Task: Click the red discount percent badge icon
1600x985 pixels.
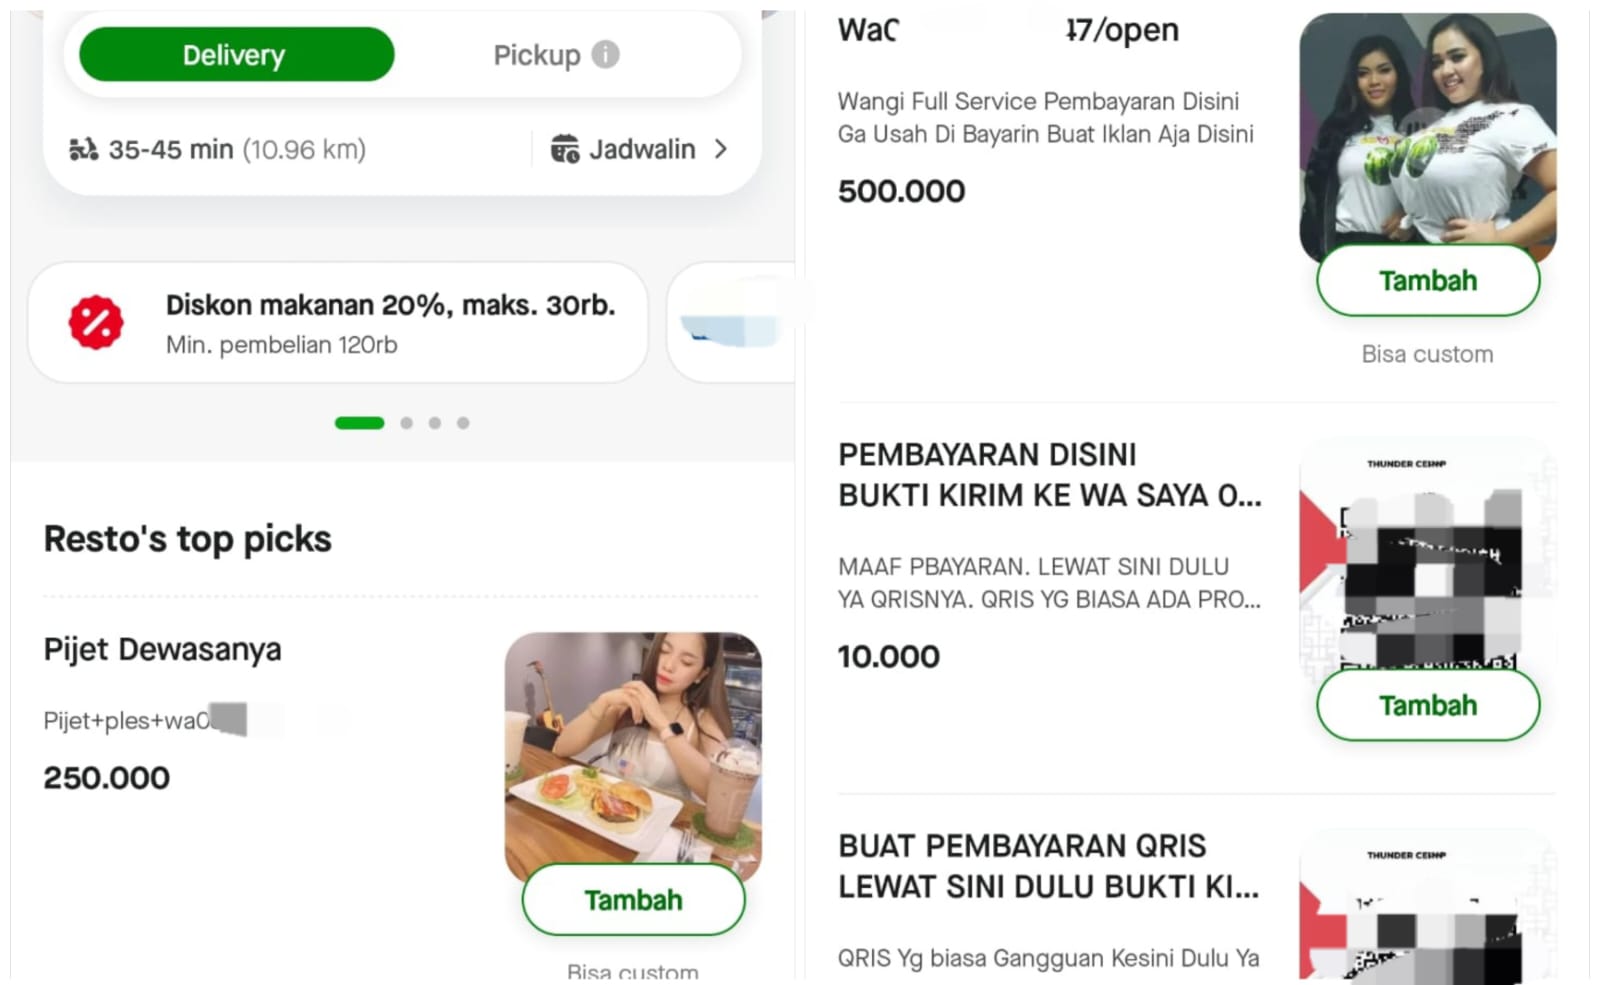Action: (x=96, y=322)
